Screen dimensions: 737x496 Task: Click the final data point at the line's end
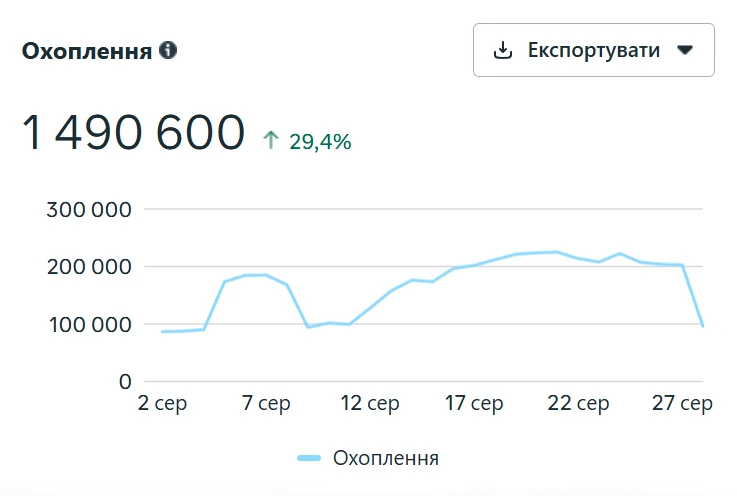(703, 325)
